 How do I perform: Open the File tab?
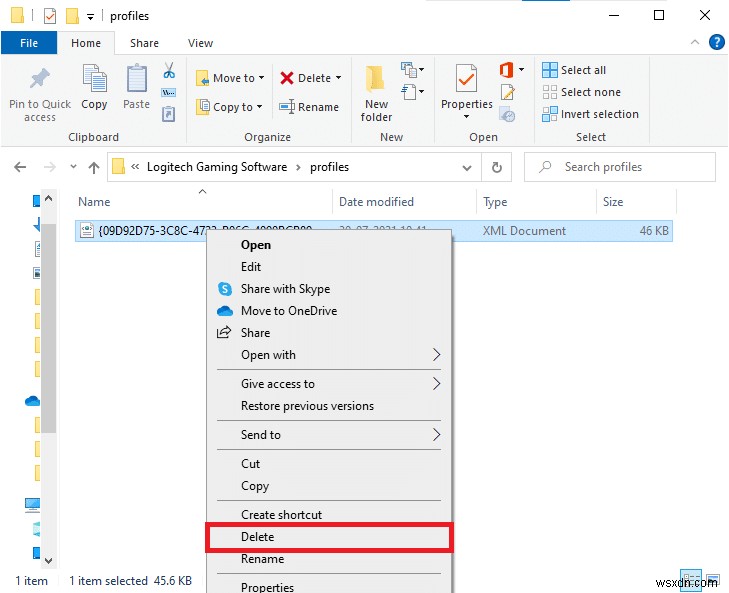click(29, 43)
